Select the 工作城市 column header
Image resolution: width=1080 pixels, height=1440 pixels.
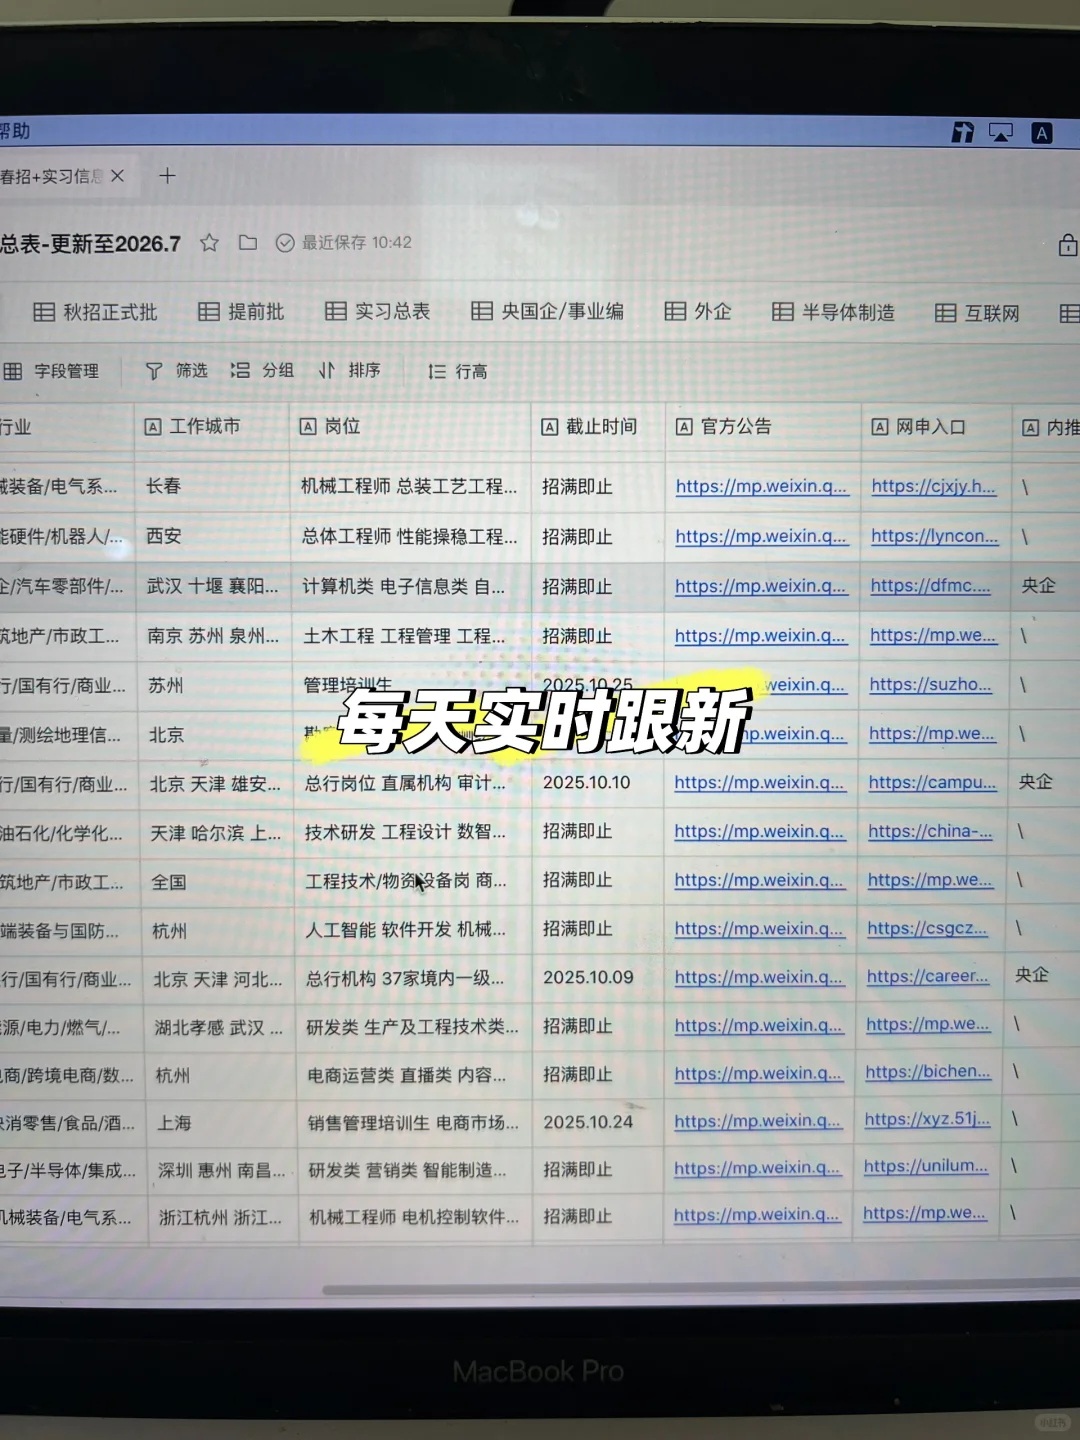(x=211, y=427)
